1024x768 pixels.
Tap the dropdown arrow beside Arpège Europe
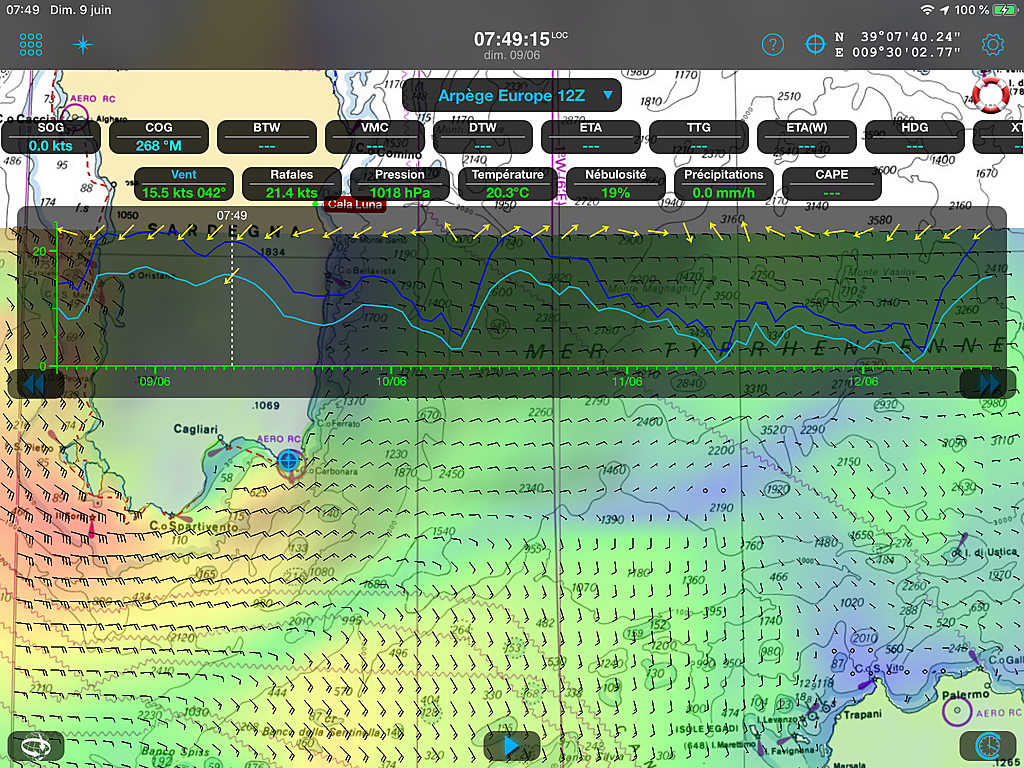[608, 95]
